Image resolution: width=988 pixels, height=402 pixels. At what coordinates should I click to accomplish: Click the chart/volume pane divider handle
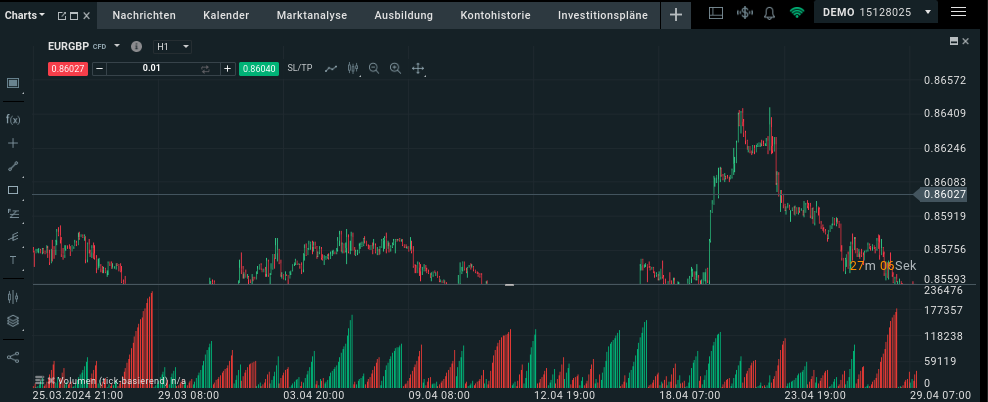(509, 285)
